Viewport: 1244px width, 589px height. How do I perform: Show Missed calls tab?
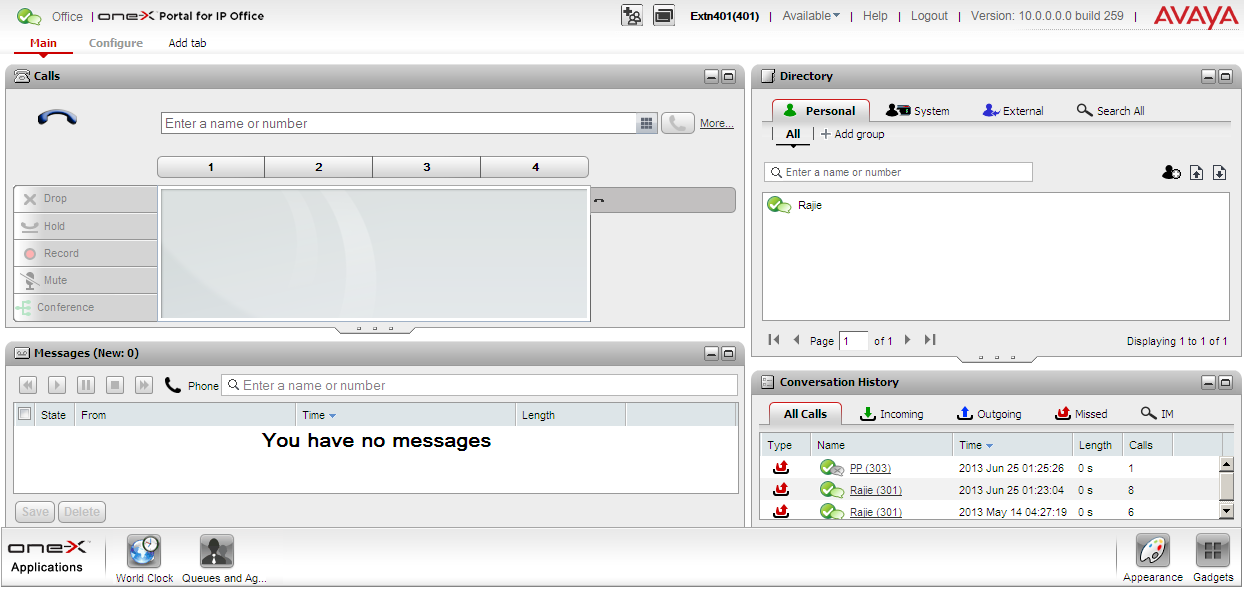click(x=1082, y=414)
